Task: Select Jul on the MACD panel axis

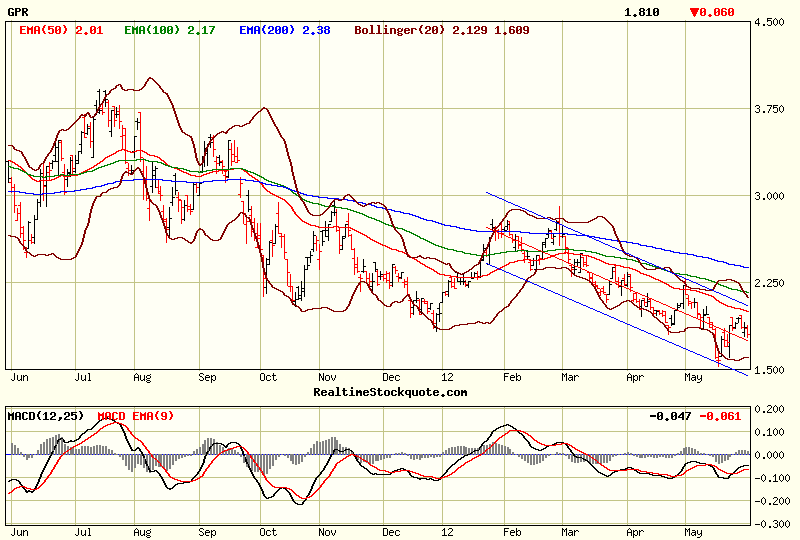Action: click(x=83, y=532)
